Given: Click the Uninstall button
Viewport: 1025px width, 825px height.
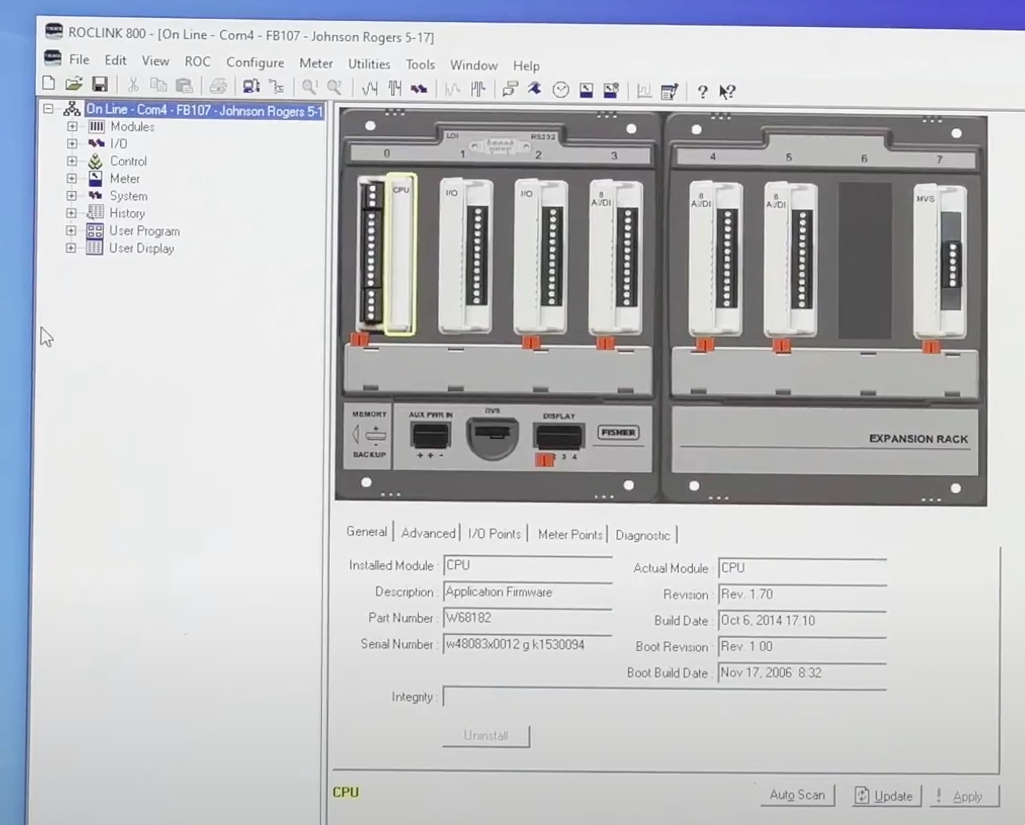Looking at the screenshot, I should tap(486, 735).
